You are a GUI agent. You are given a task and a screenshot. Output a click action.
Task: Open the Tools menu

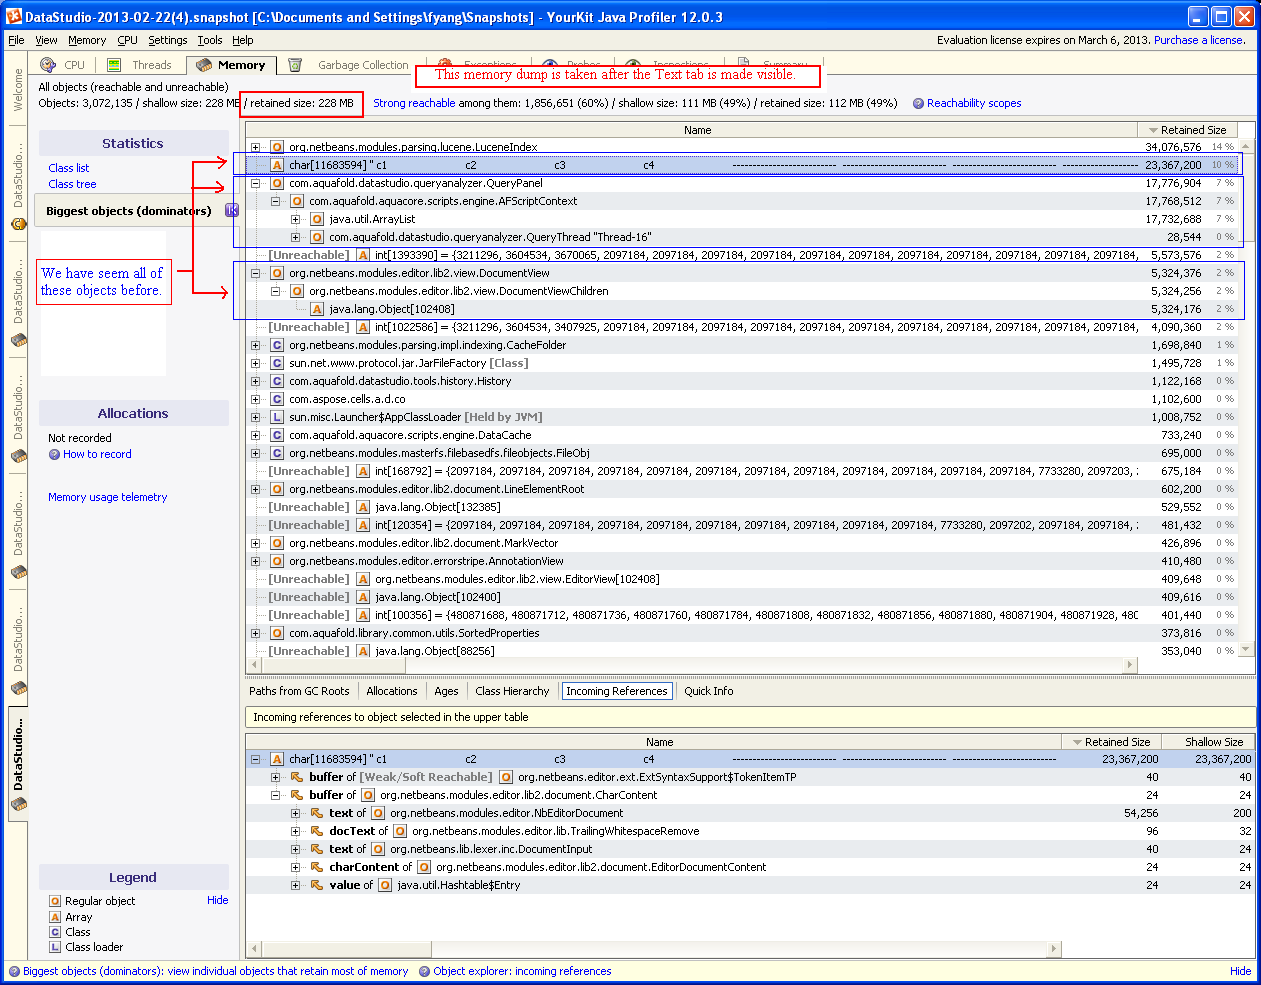[x=210, y=40]
